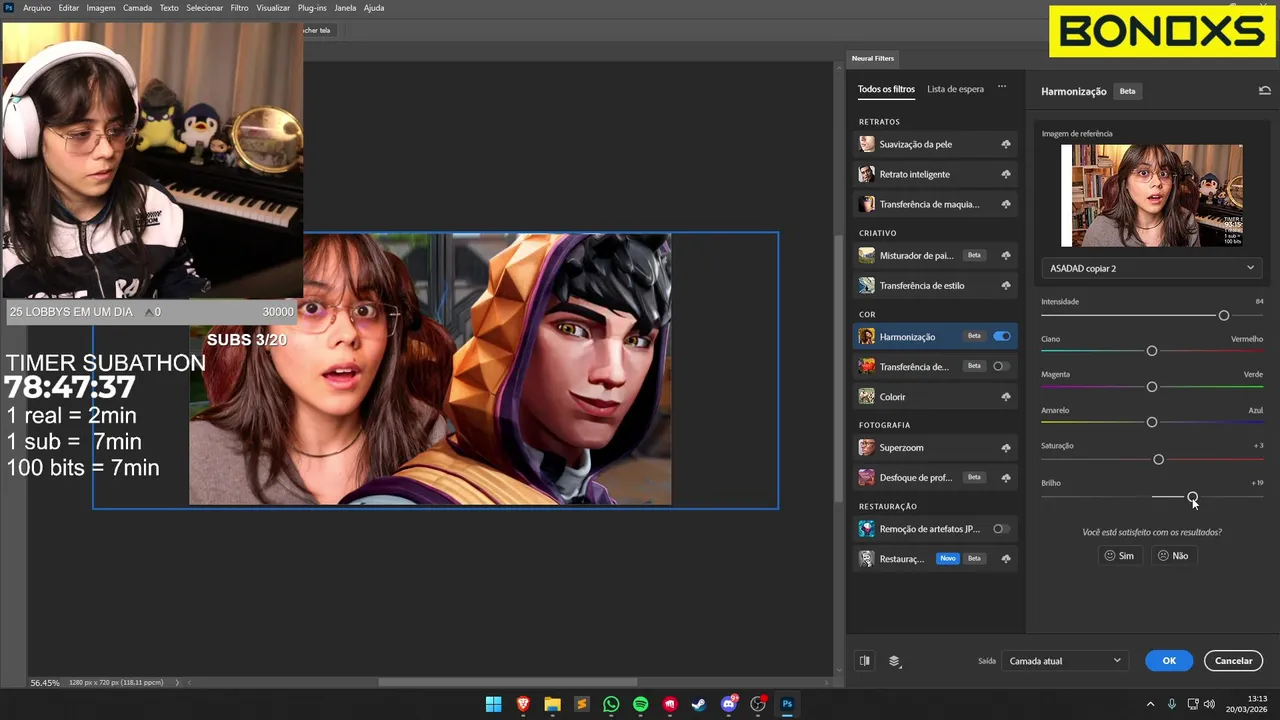Download the Suavização da pele filter
Screen dimensions: 1280x720
click(1005, 144)
